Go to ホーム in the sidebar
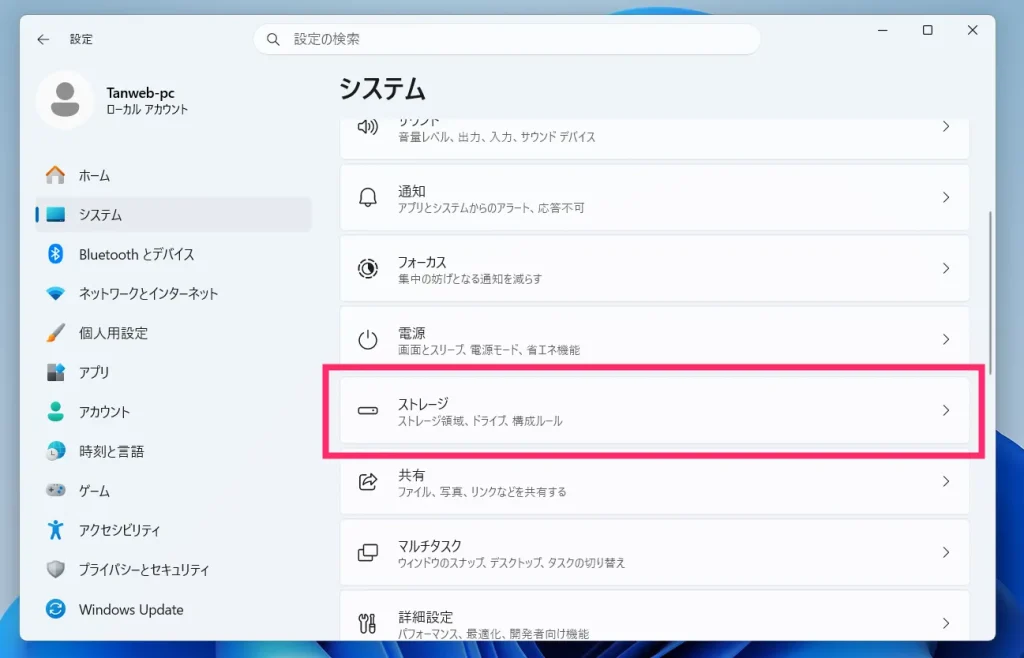 click(173, 175)
